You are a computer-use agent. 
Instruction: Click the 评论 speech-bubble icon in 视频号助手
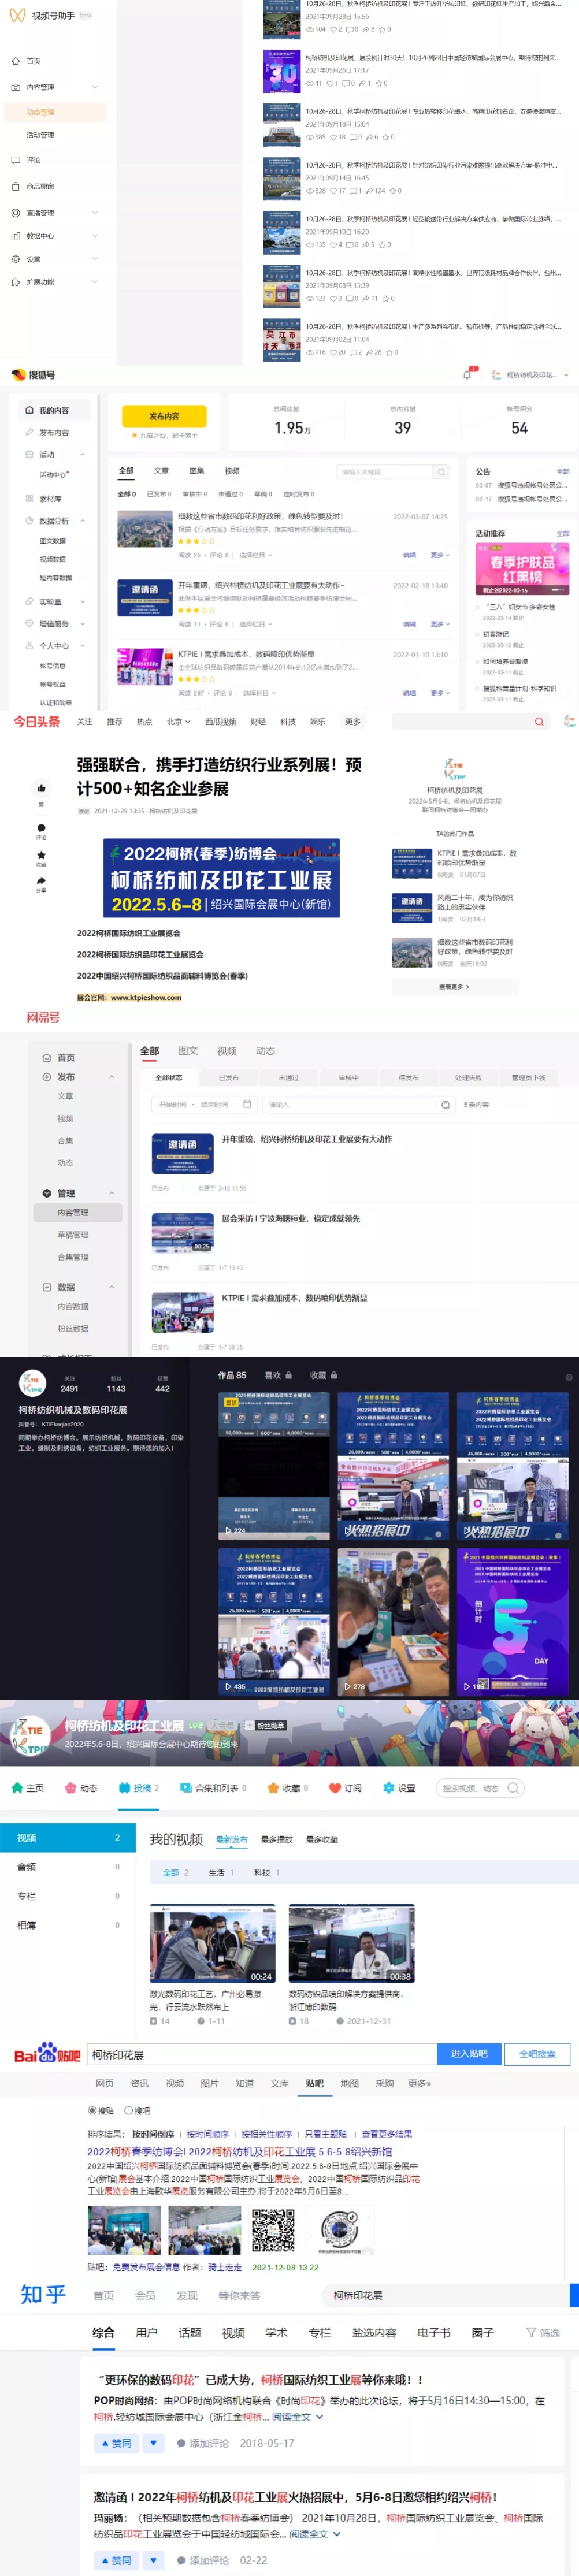[x=16, y=160]
